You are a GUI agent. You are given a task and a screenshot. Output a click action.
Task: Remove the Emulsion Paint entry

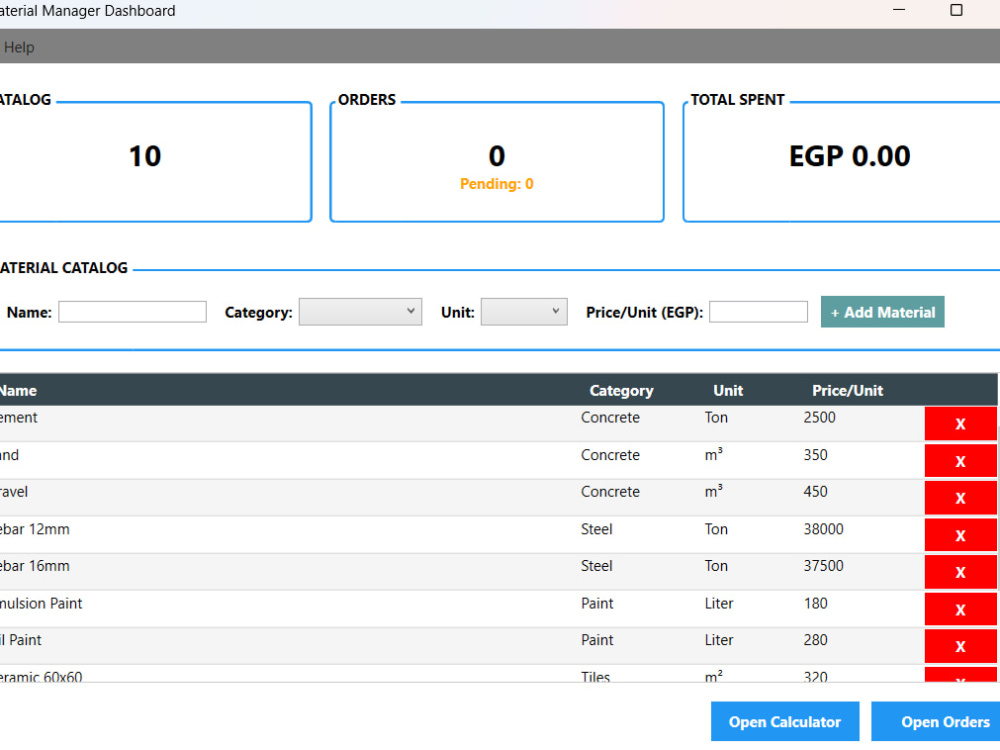point(960,610)
